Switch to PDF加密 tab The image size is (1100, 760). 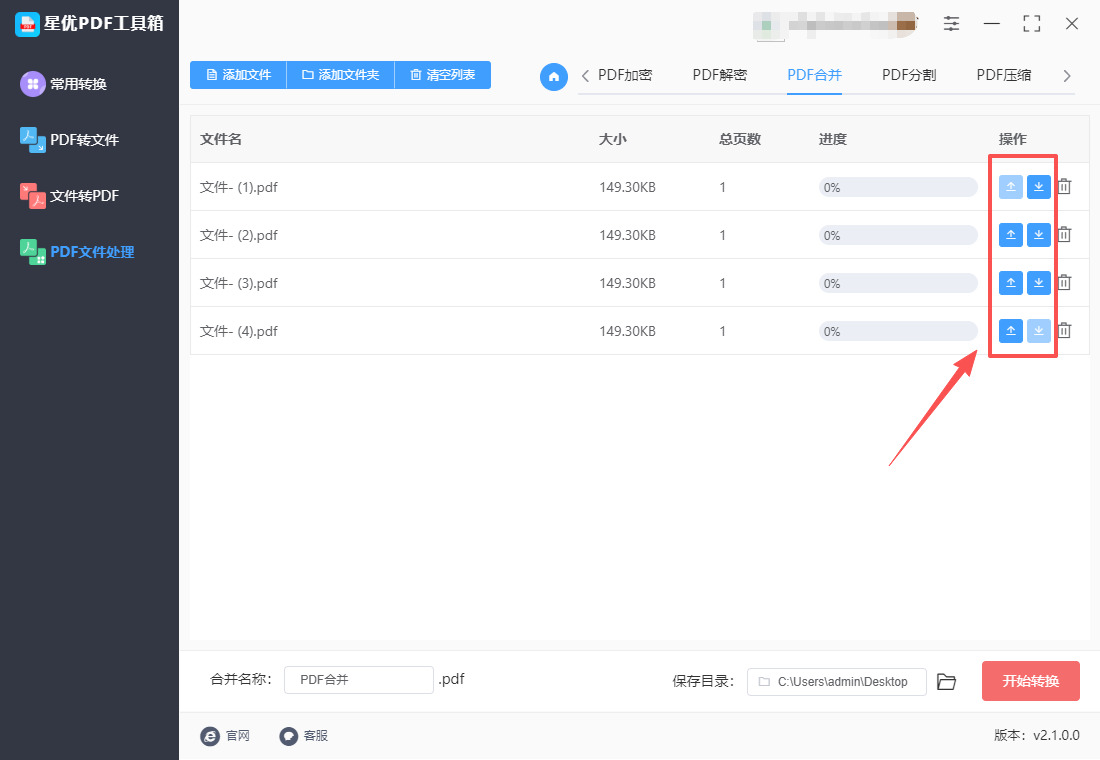(625, 75)
